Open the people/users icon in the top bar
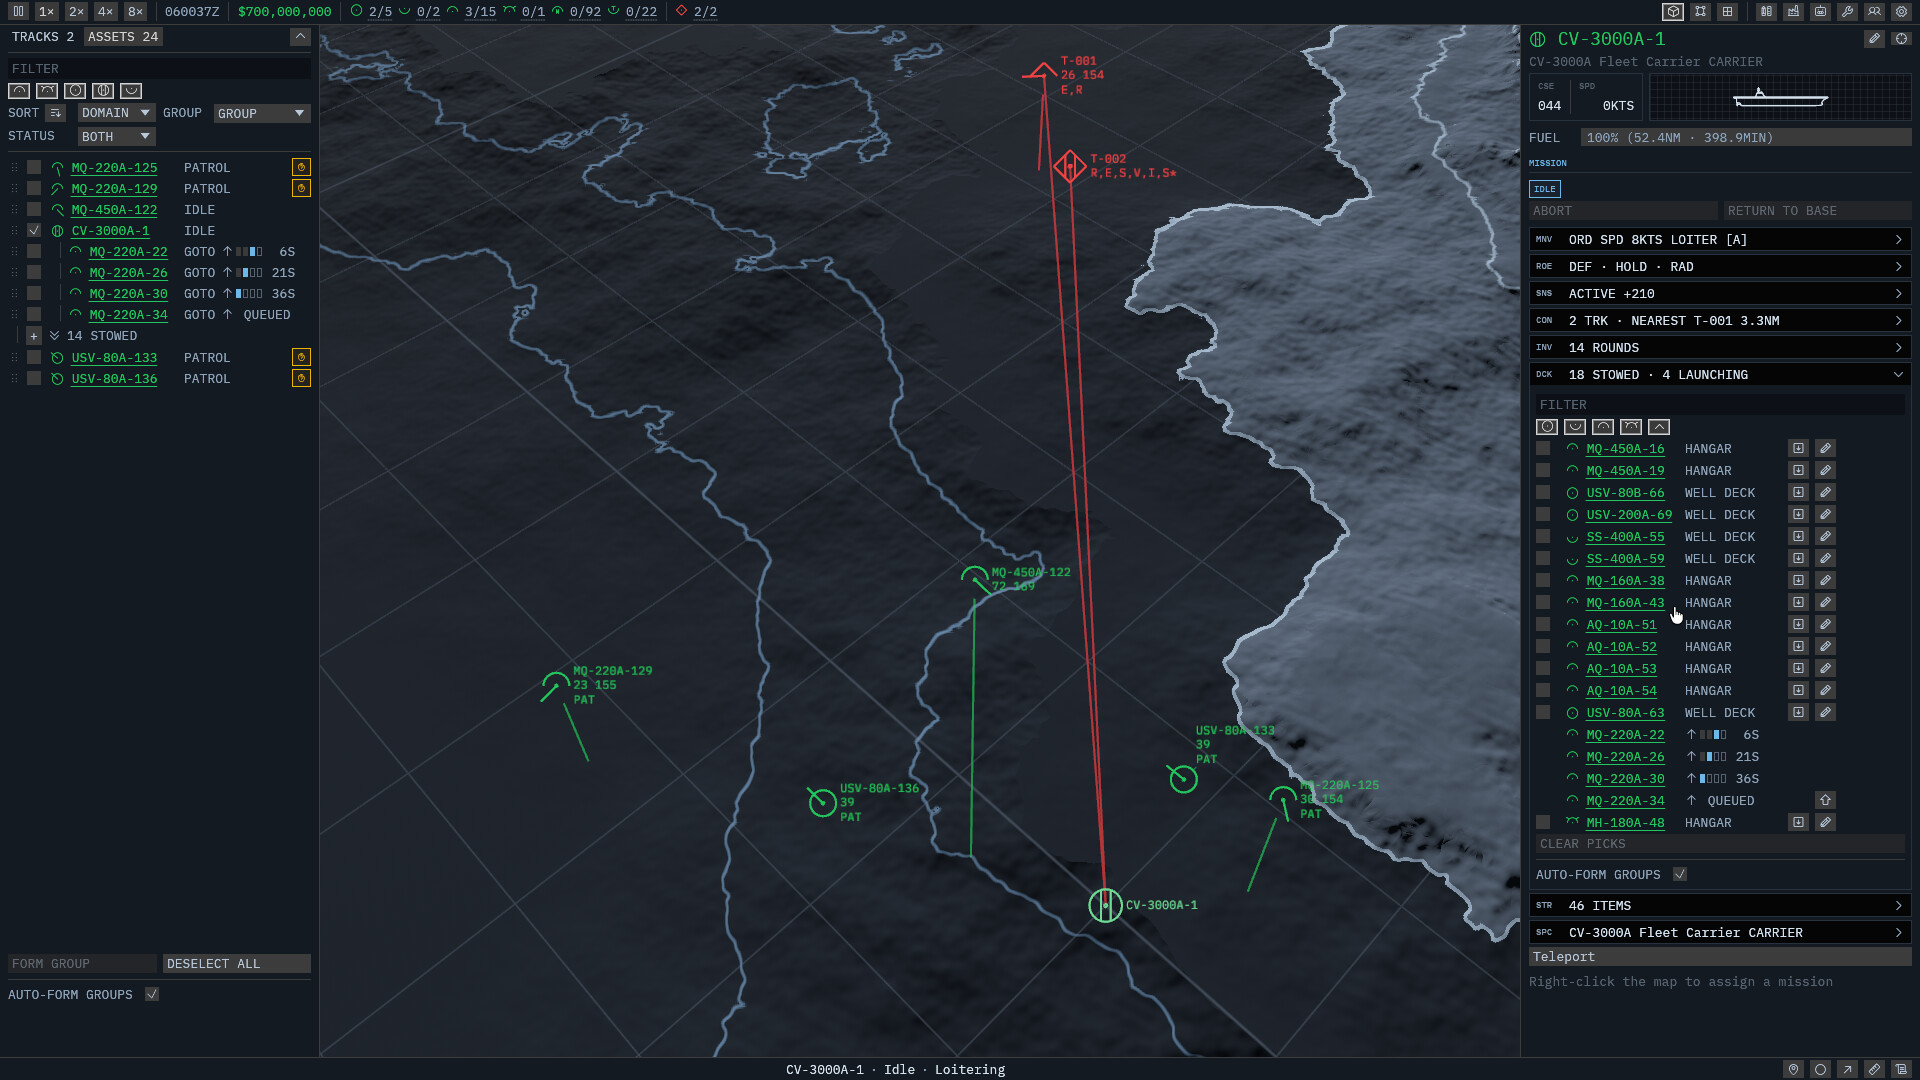This screenshot has width=1920, height=1080. [x=1875, y=11]
